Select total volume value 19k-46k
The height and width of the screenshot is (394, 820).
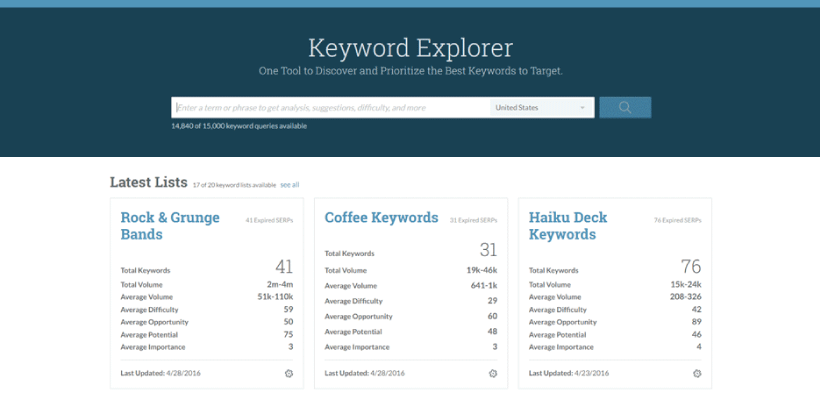click(482, 271)
